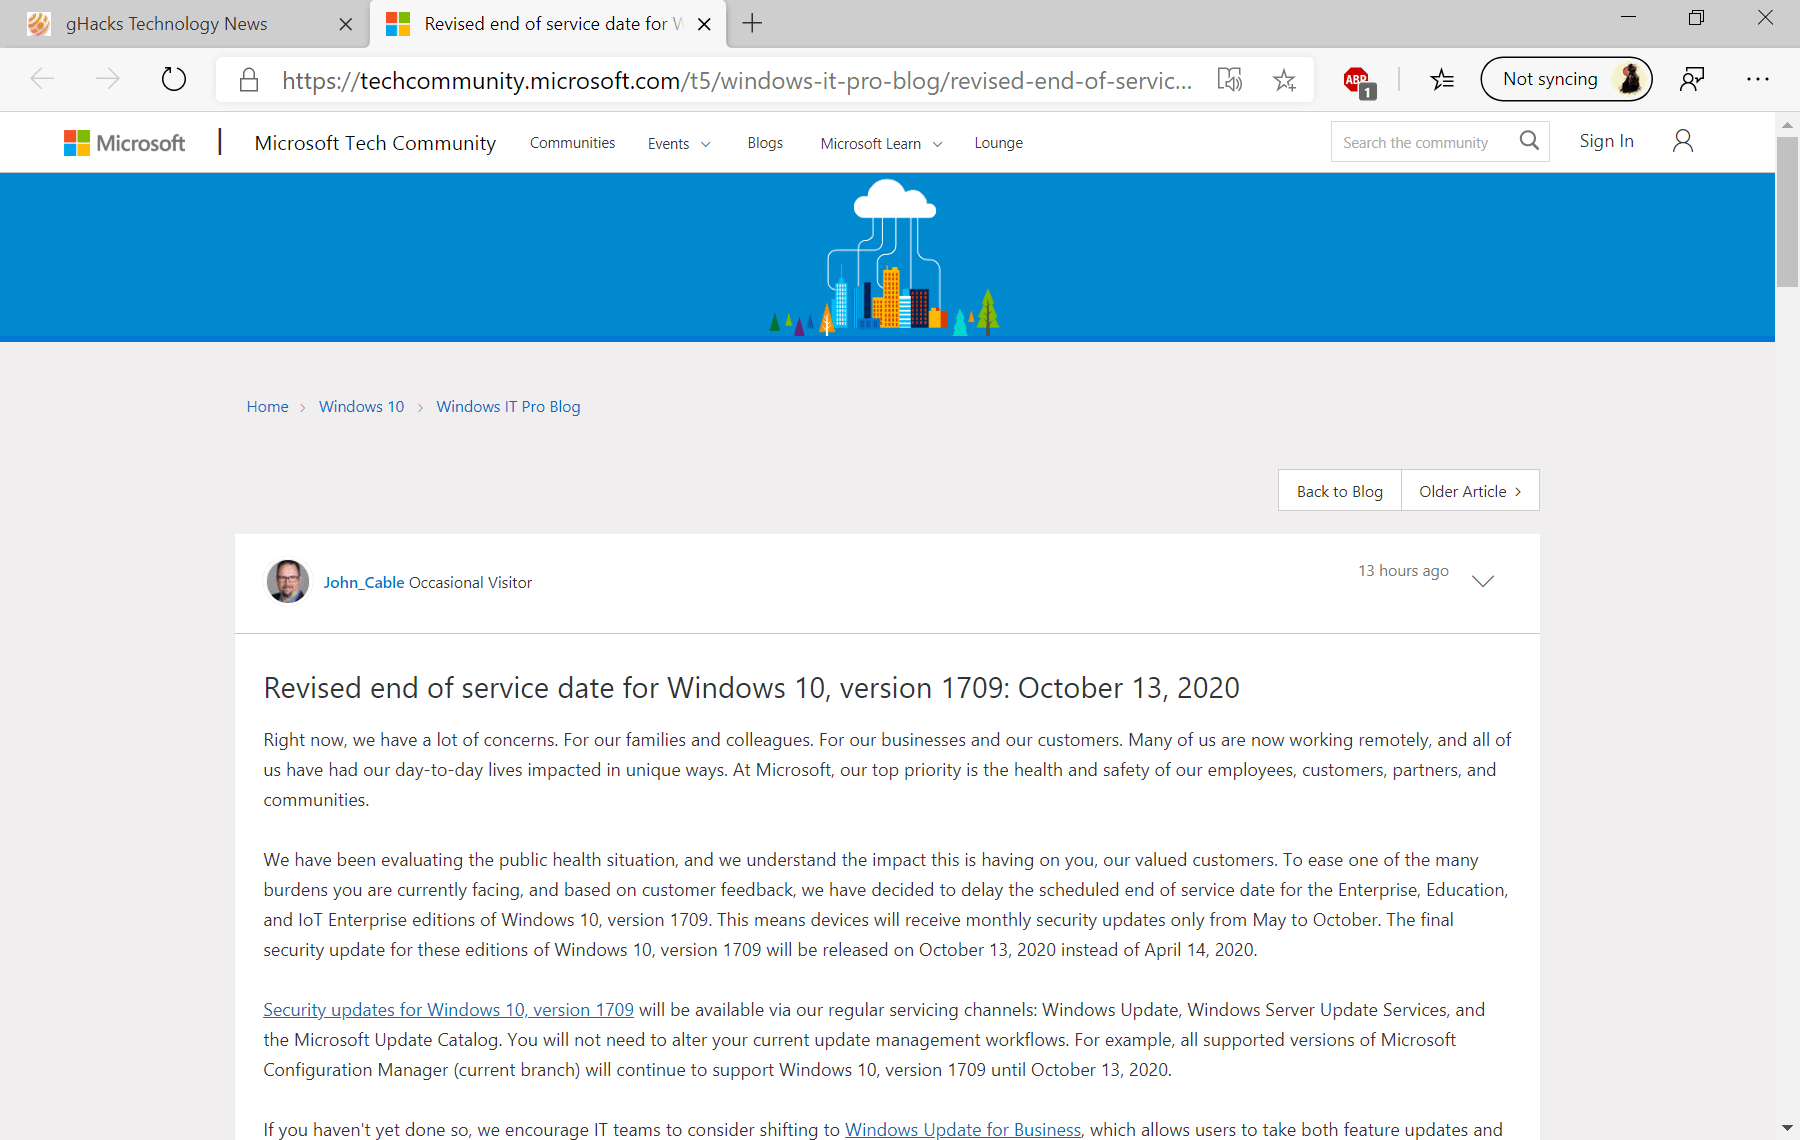The image size is (1800, 1140).
Task: Click the address bar URL
Action: 736,80
